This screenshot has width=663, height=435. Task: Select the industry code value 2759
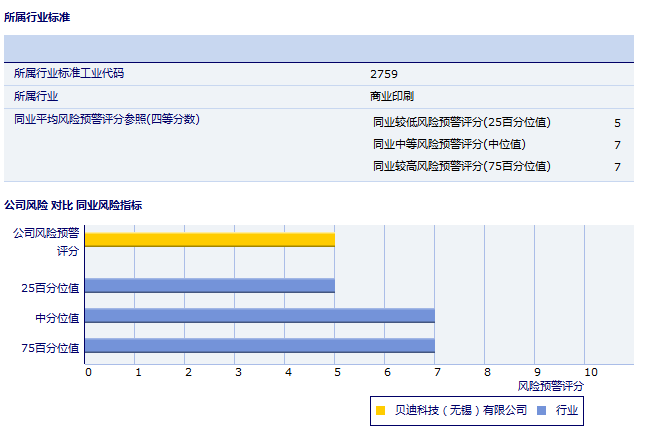point(384,74)
